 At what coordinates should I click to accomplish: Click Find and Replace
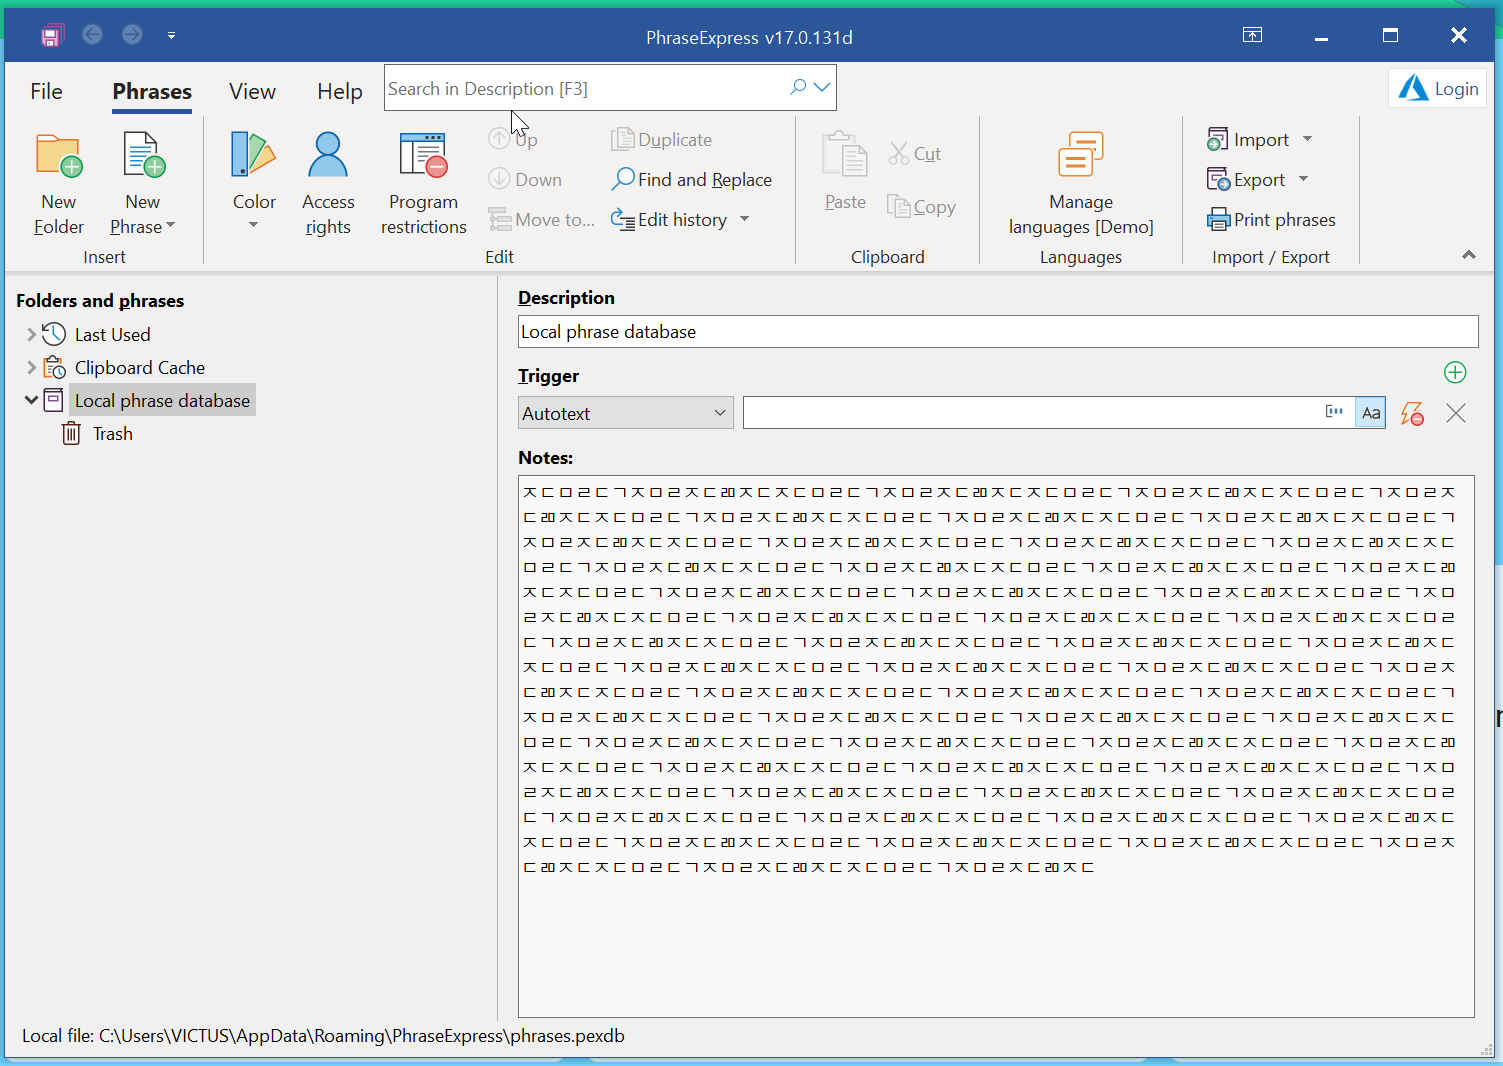pyautogui.click(x=692, y=180)
